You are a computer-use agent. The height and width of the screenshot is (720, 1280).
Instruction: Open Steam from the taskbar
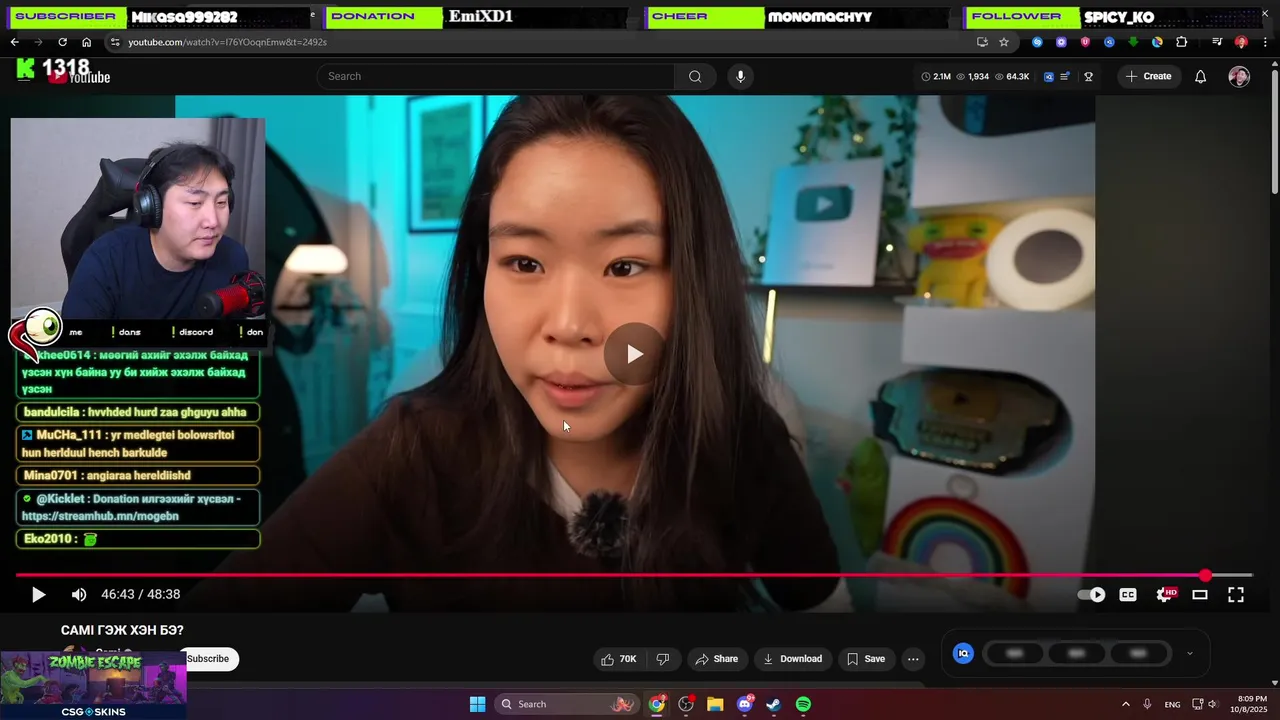coord(774,704)
